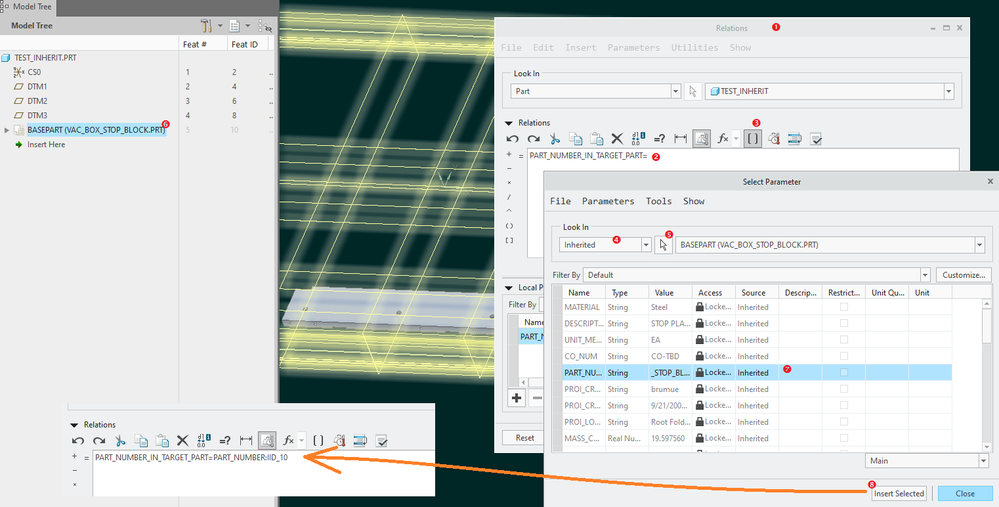Expand the BASEPART tree node
Viewport: 999px width, 507px height.
tap(8, 130)
